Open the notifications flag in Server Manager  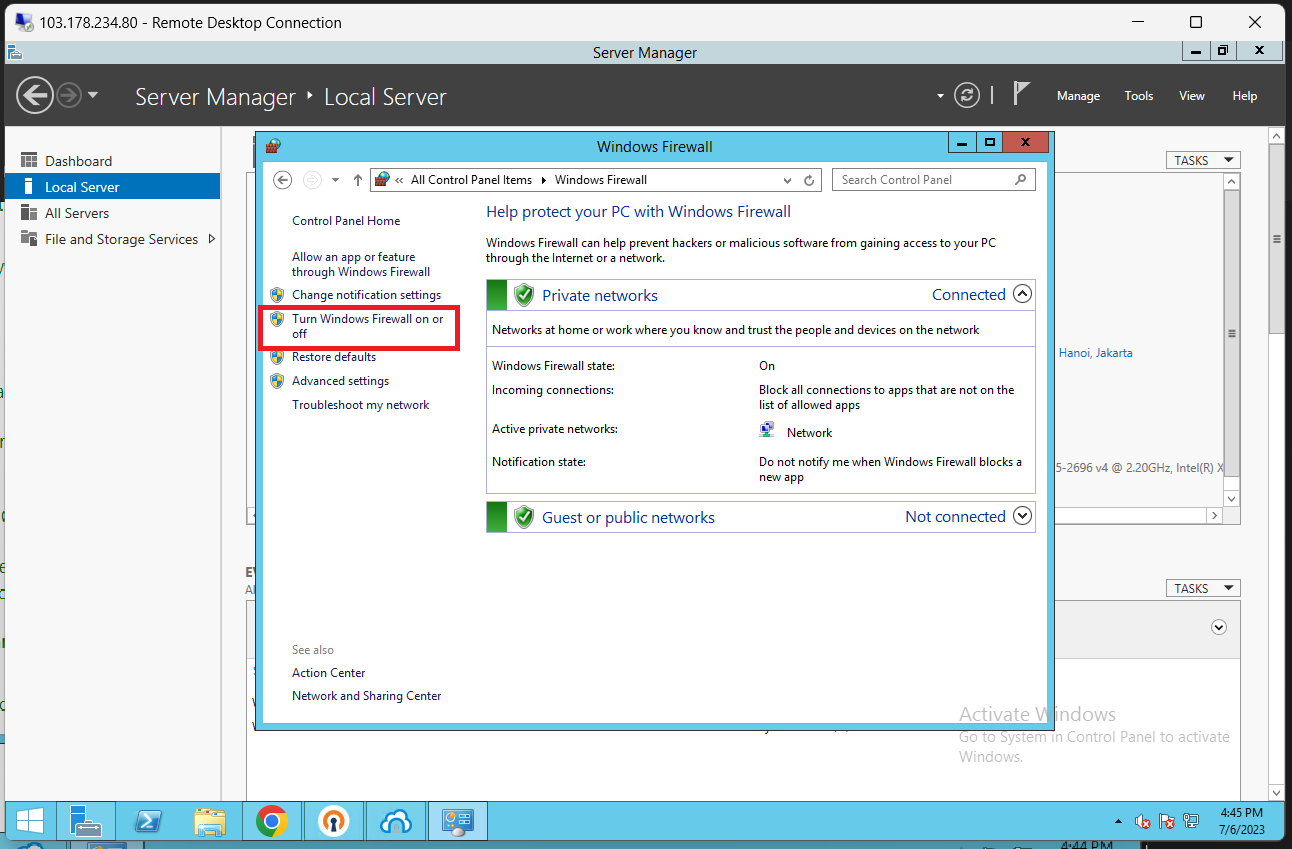[x=1021, y=94]
